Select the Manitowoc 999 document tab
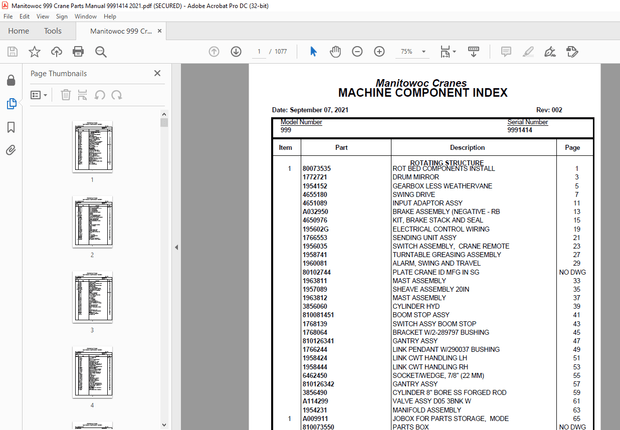Screen dimensions: 620x430 coord(121,31)
